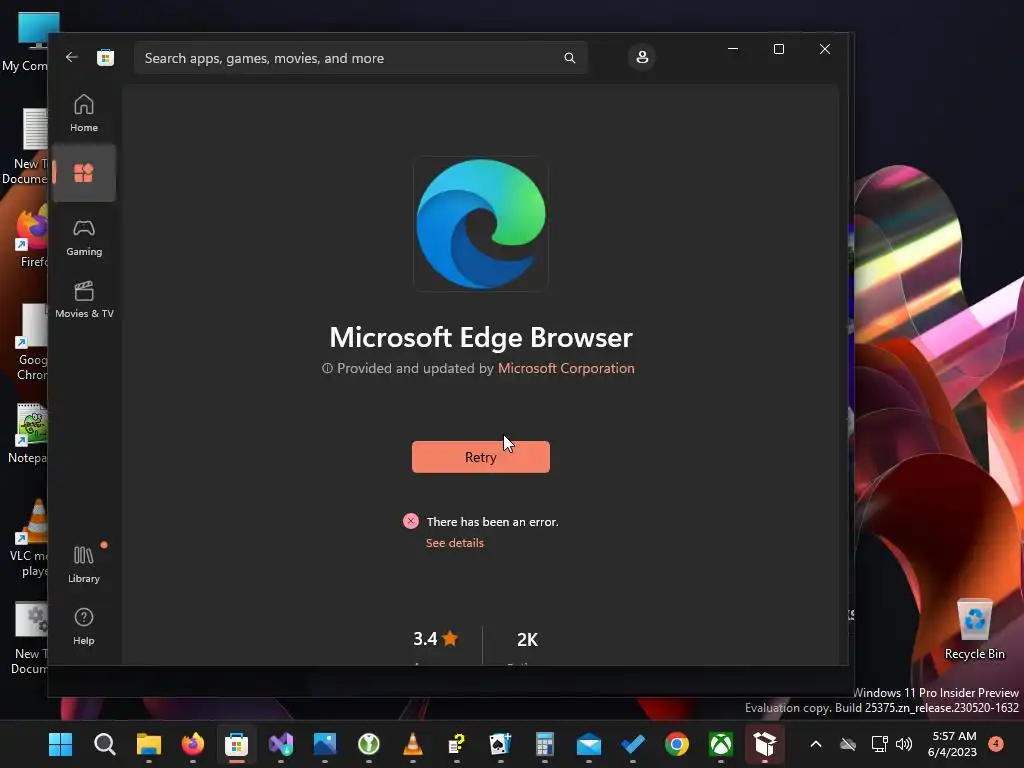
Task: Open taskbar Search
Action: [x=104, y=744]
